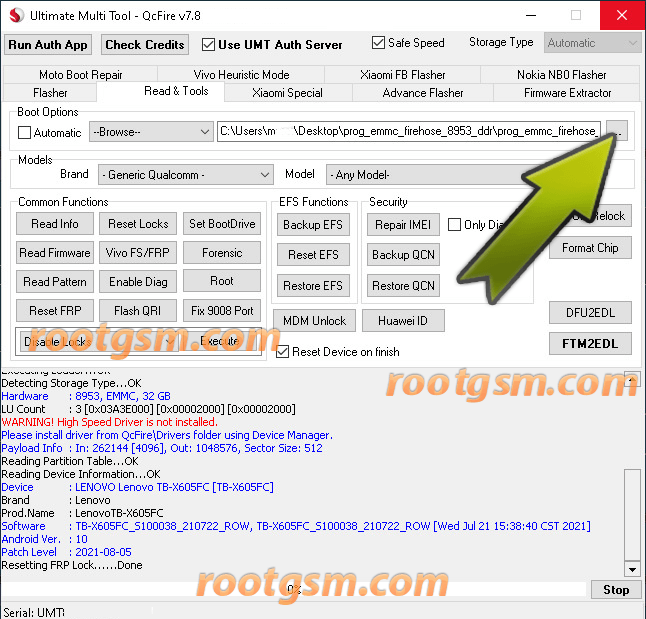This screenshot has width=646, height=619.
Task: Click the Root button
Action: pos(222,281)
